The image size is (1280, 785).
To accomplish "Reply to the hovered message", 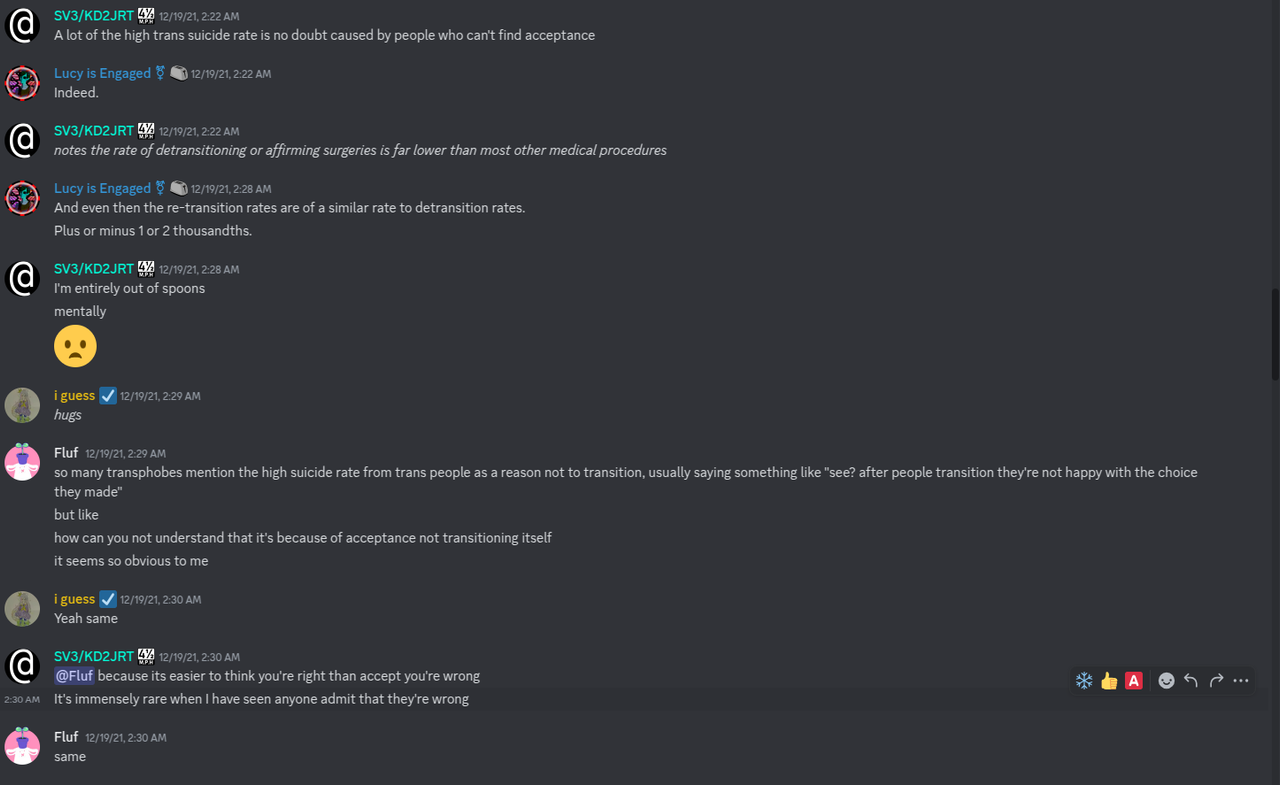I will coord(1191,681).
